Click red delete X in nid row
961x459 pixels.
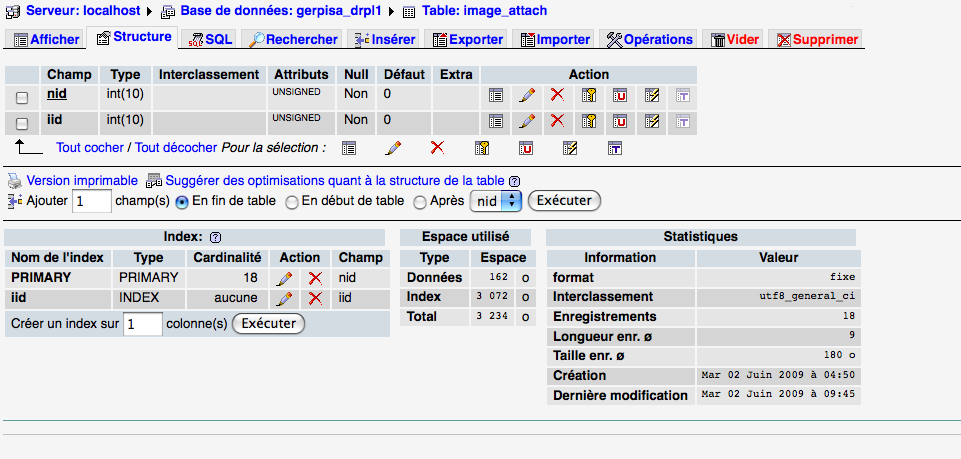[557, 94]
